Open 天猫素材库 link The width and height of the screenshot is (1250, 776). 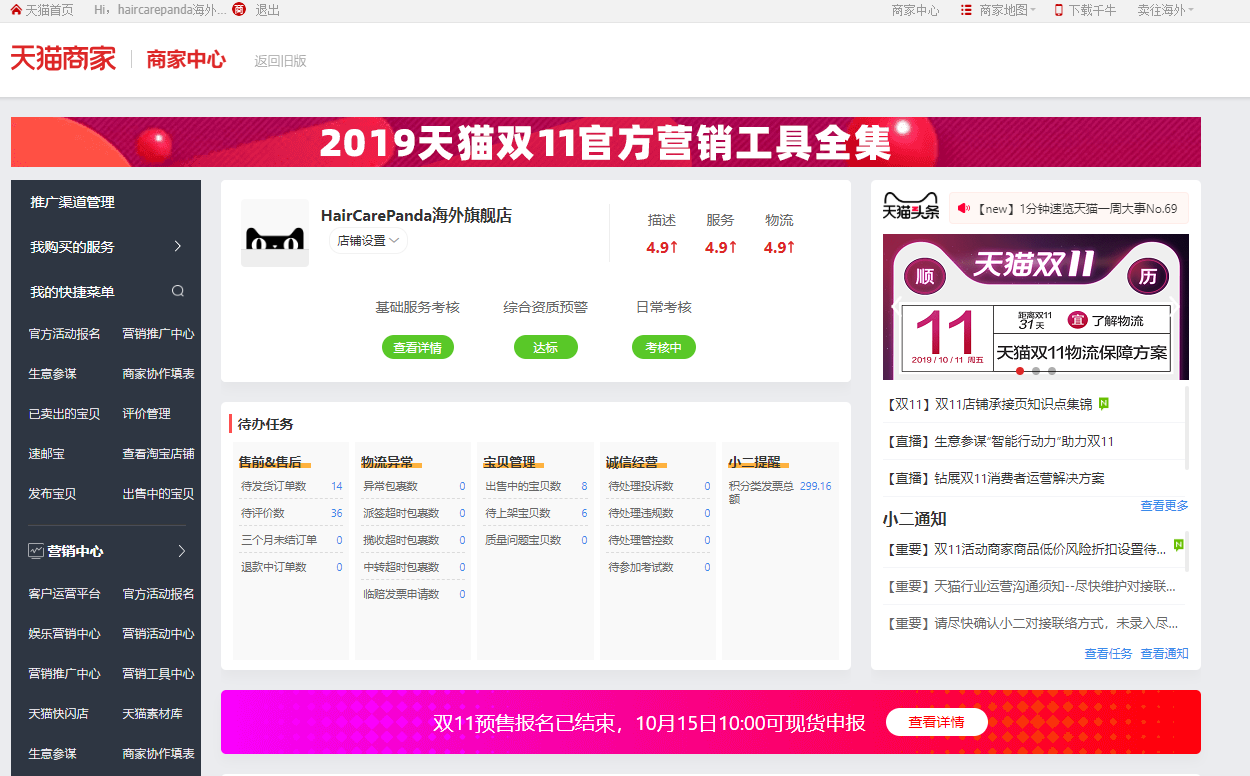153,713
